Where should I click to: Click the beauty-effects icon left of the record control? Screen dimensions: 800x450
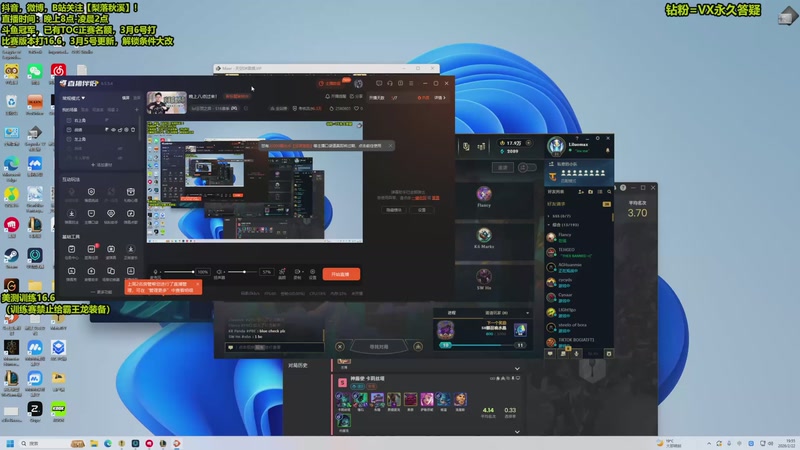[282, 273]
